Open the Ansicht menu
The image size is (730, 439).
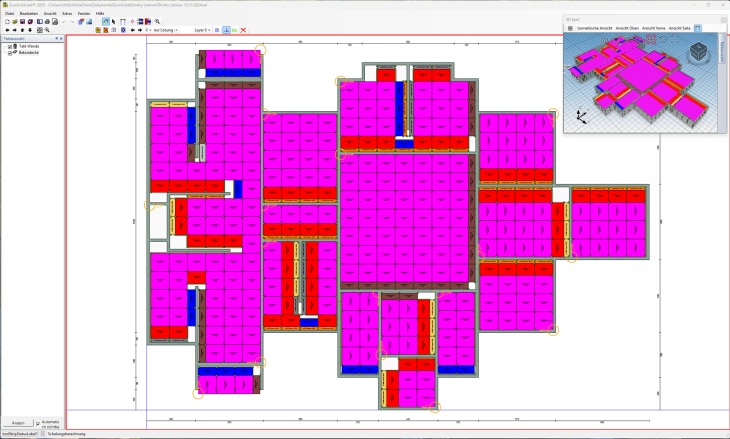coord(49,13)
